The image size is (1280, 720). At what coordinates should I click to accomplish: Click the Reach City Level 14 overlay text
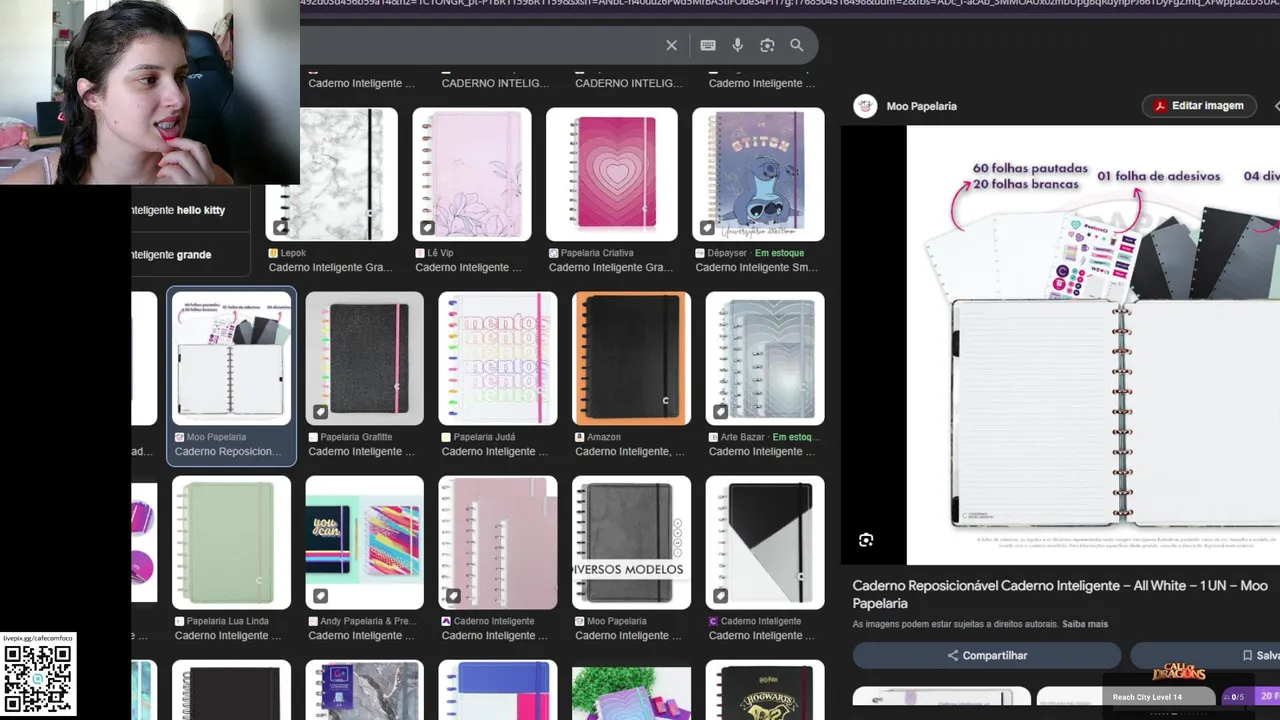[1147, 697]
